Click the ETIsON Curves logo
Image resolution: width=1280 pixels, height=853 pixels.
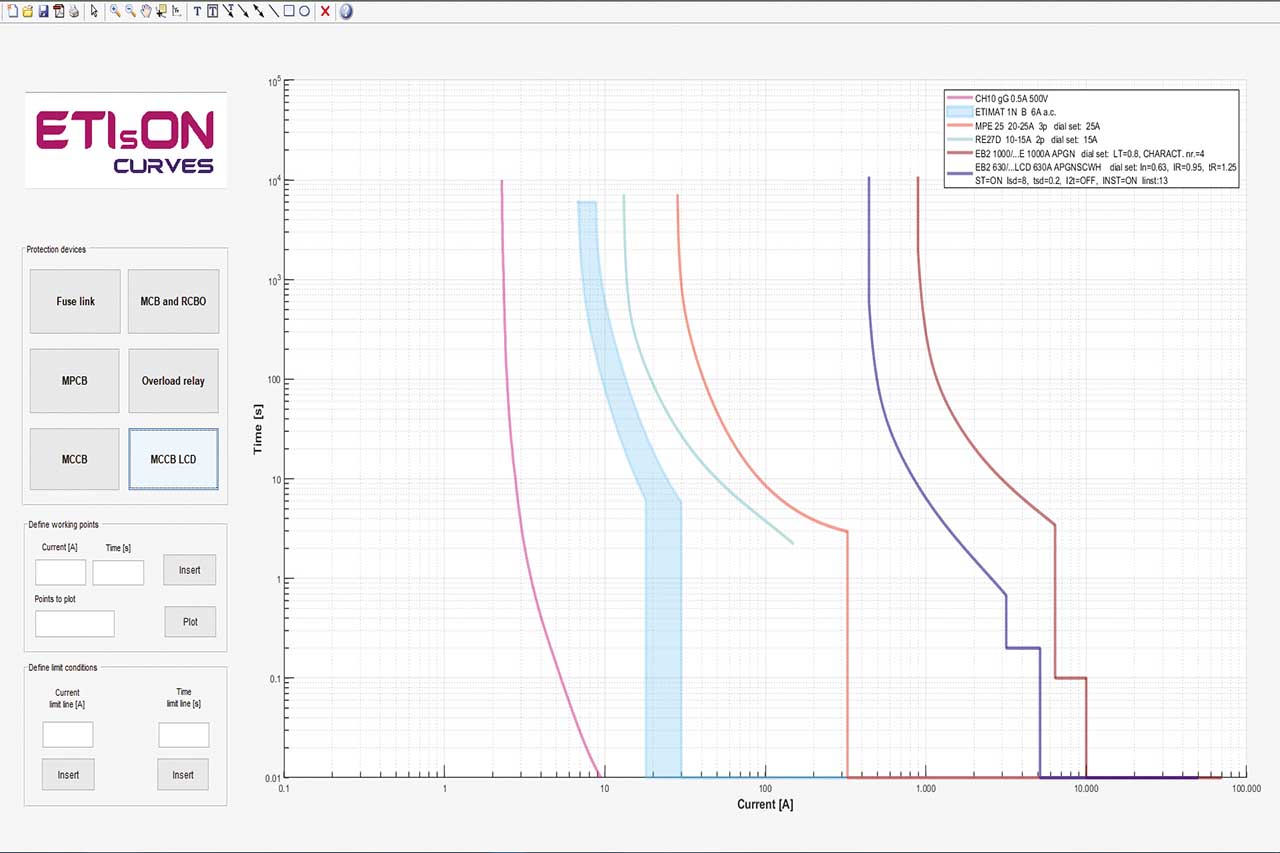coord(125,140)
